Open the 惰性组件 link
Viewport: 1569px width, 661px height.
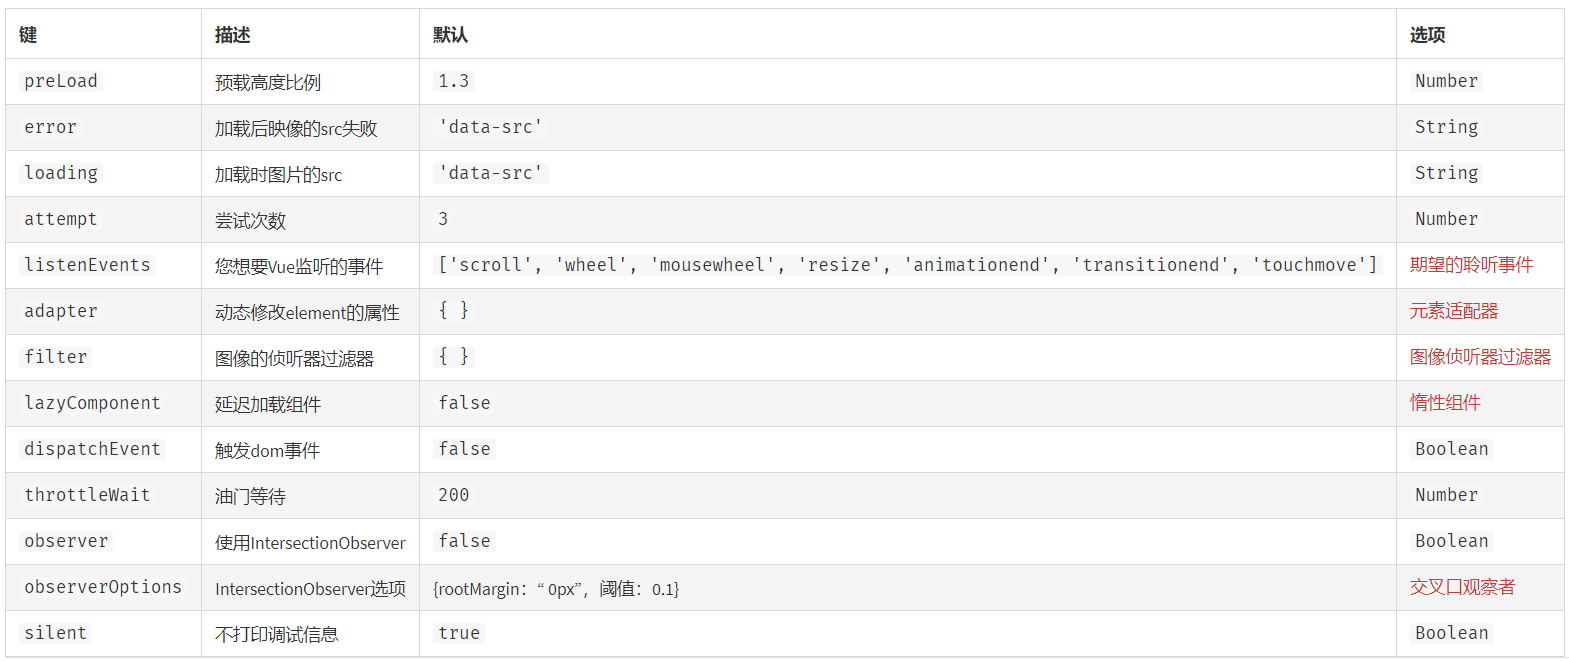coord(1445,403)
